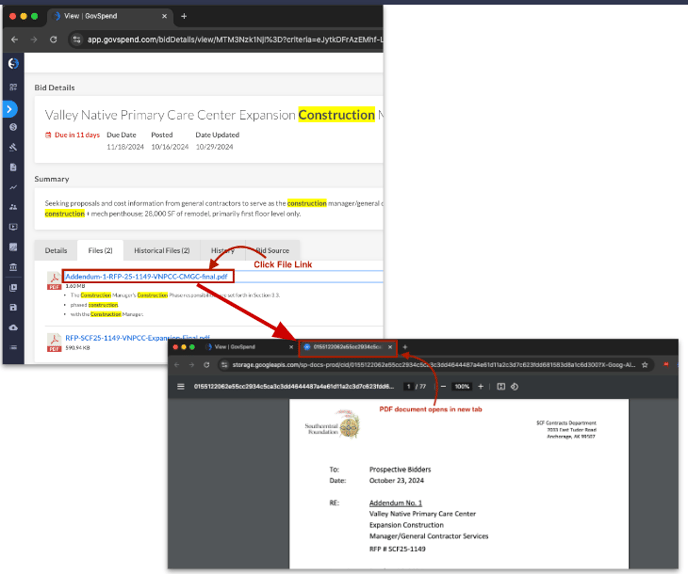Open the bank building agencies icon in sidebar
Screen dimensions: 688x574
(x=13, y=267)
